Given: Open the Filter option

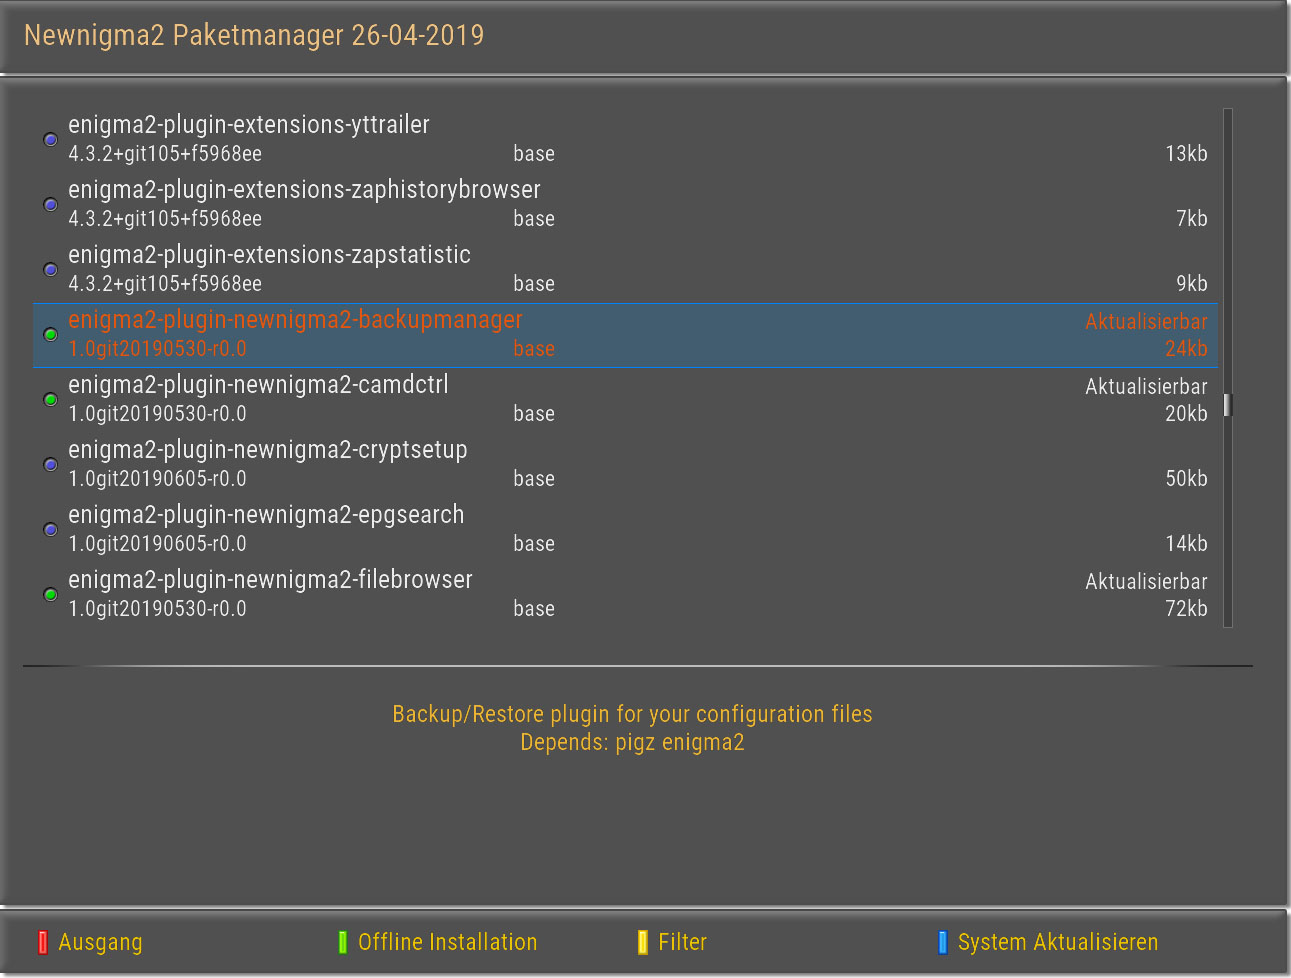Looking at the screenshot, I should (x=682, y=942).
